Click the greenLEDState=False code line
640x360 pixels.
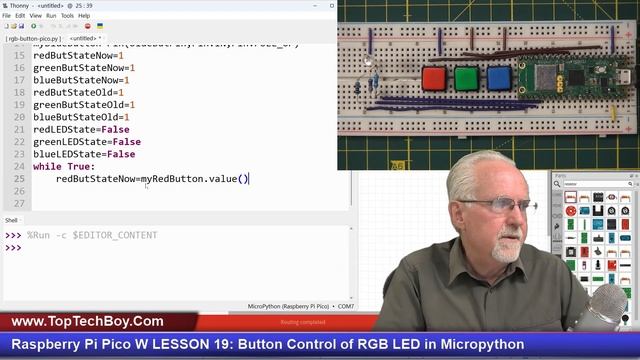(87, 142)
